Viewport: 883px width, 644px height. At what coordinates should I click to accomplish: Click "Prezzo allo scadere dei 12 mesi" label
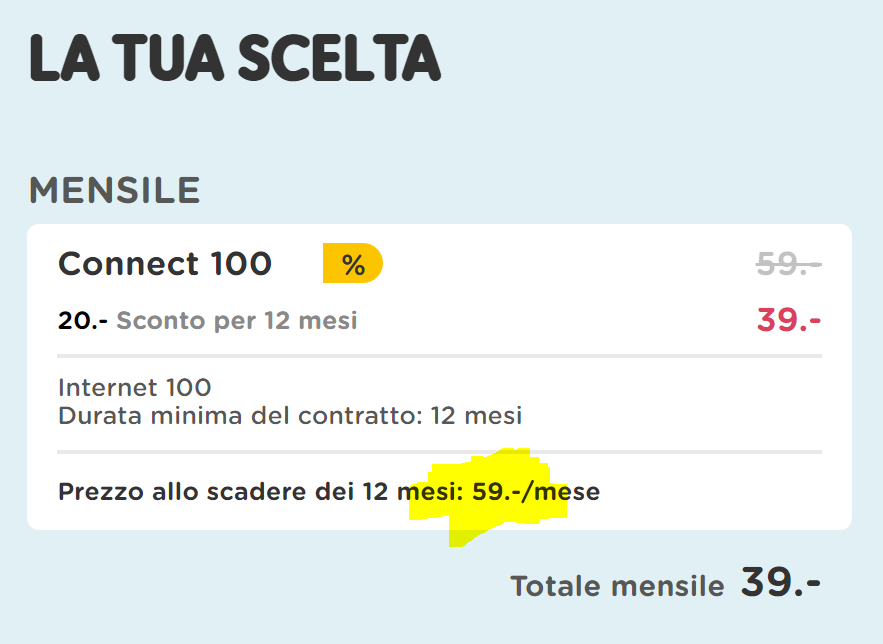point(258,492)
